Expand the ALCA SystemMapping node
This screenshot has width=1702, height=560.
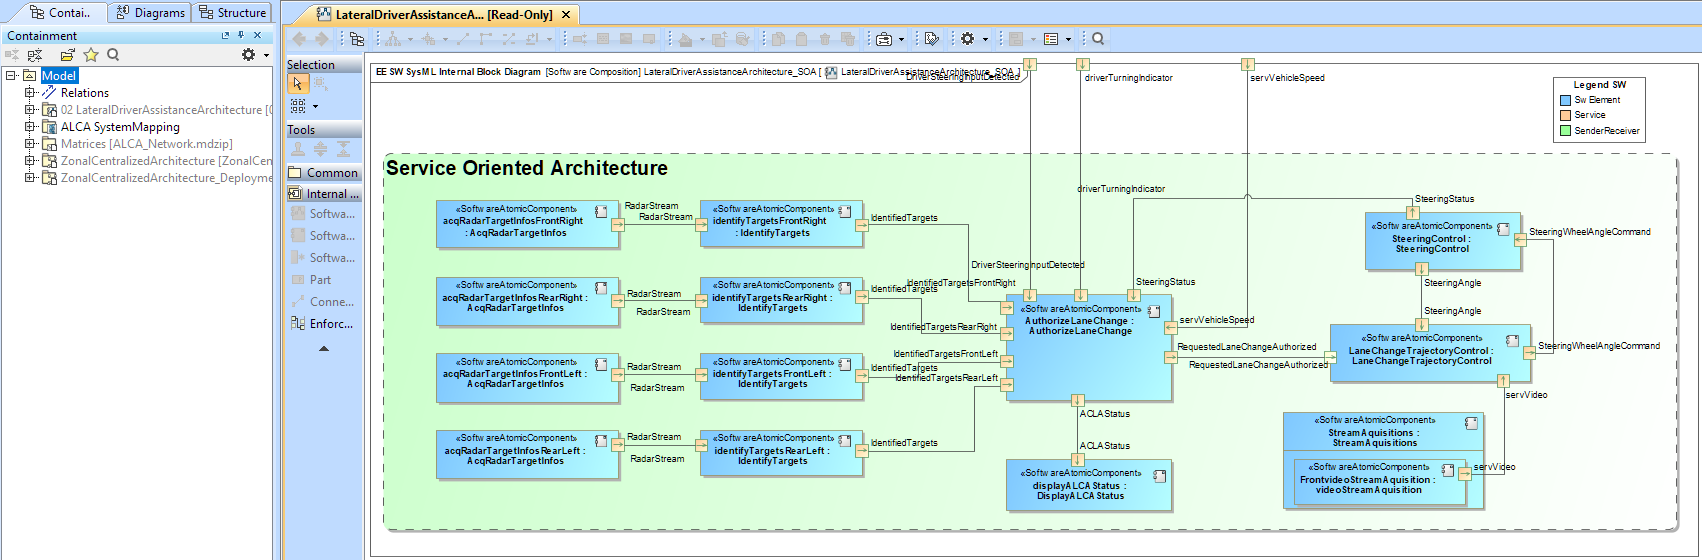[x=30, y=127]
